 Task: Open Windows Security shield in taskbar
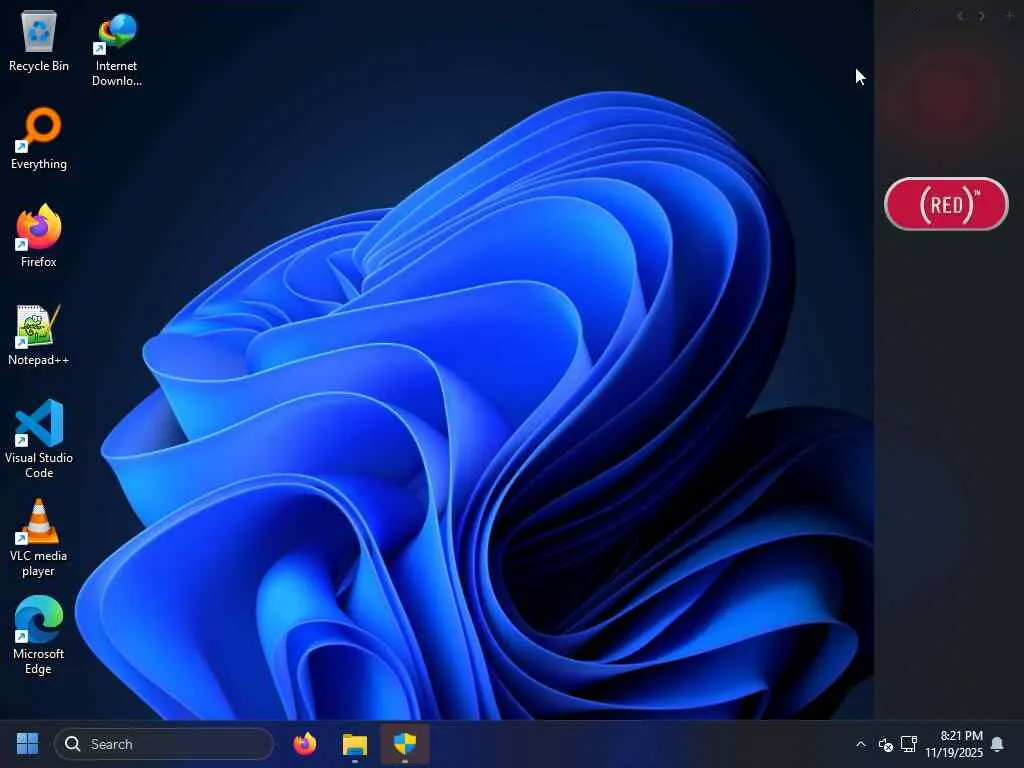coord(405,744)
